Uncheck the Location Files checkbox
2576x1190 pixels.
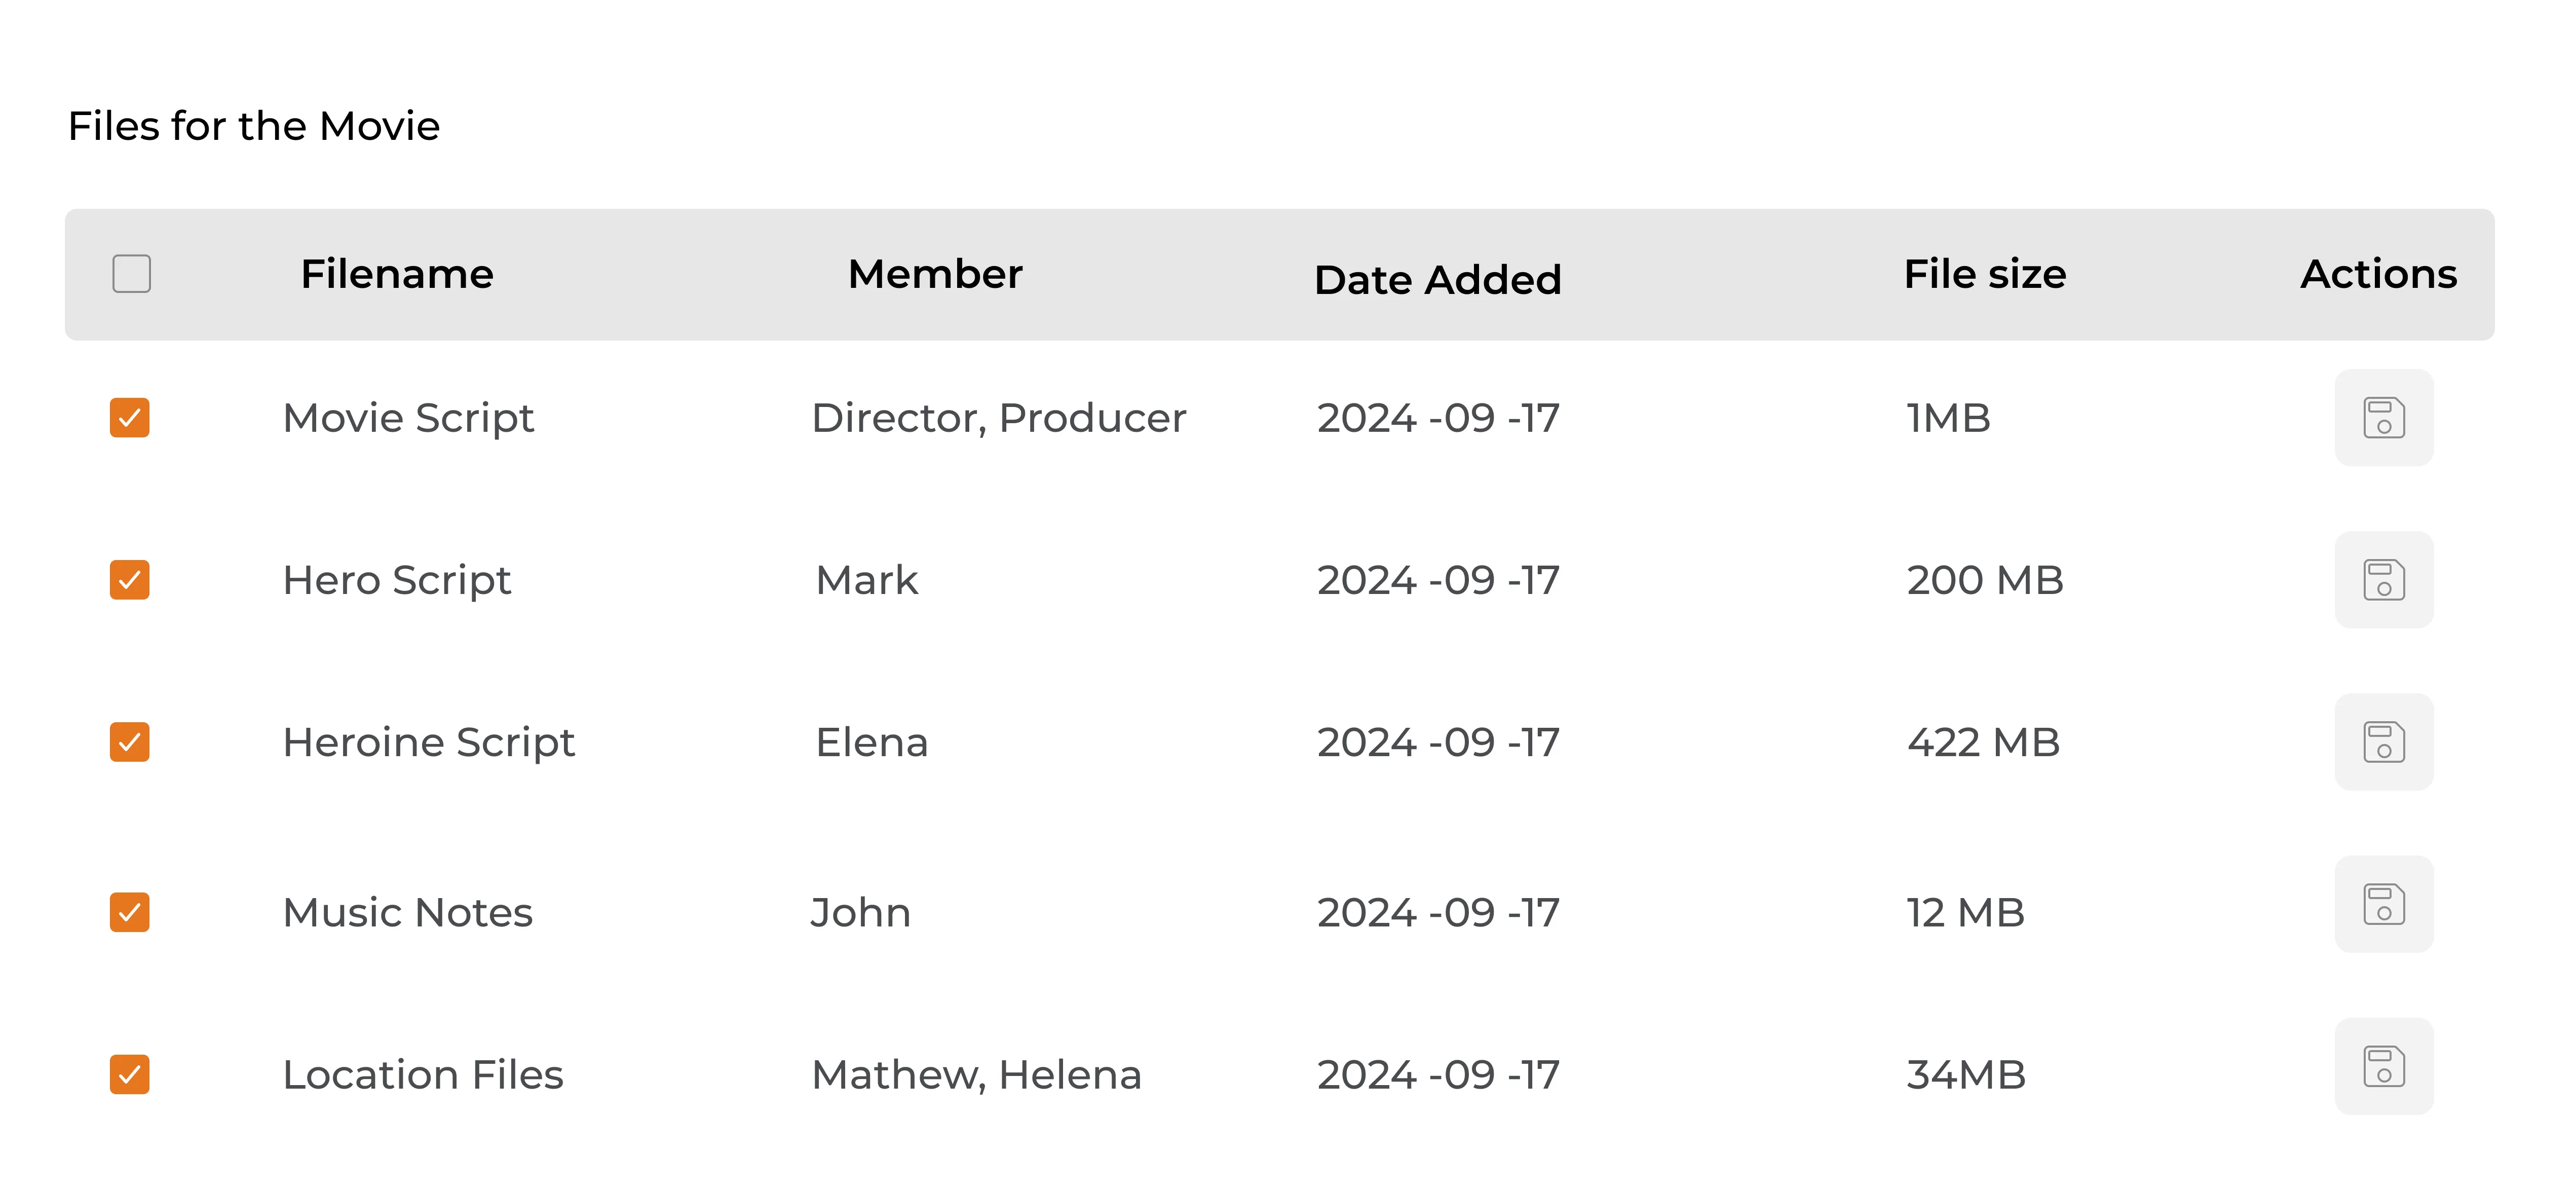(130, 1074)
